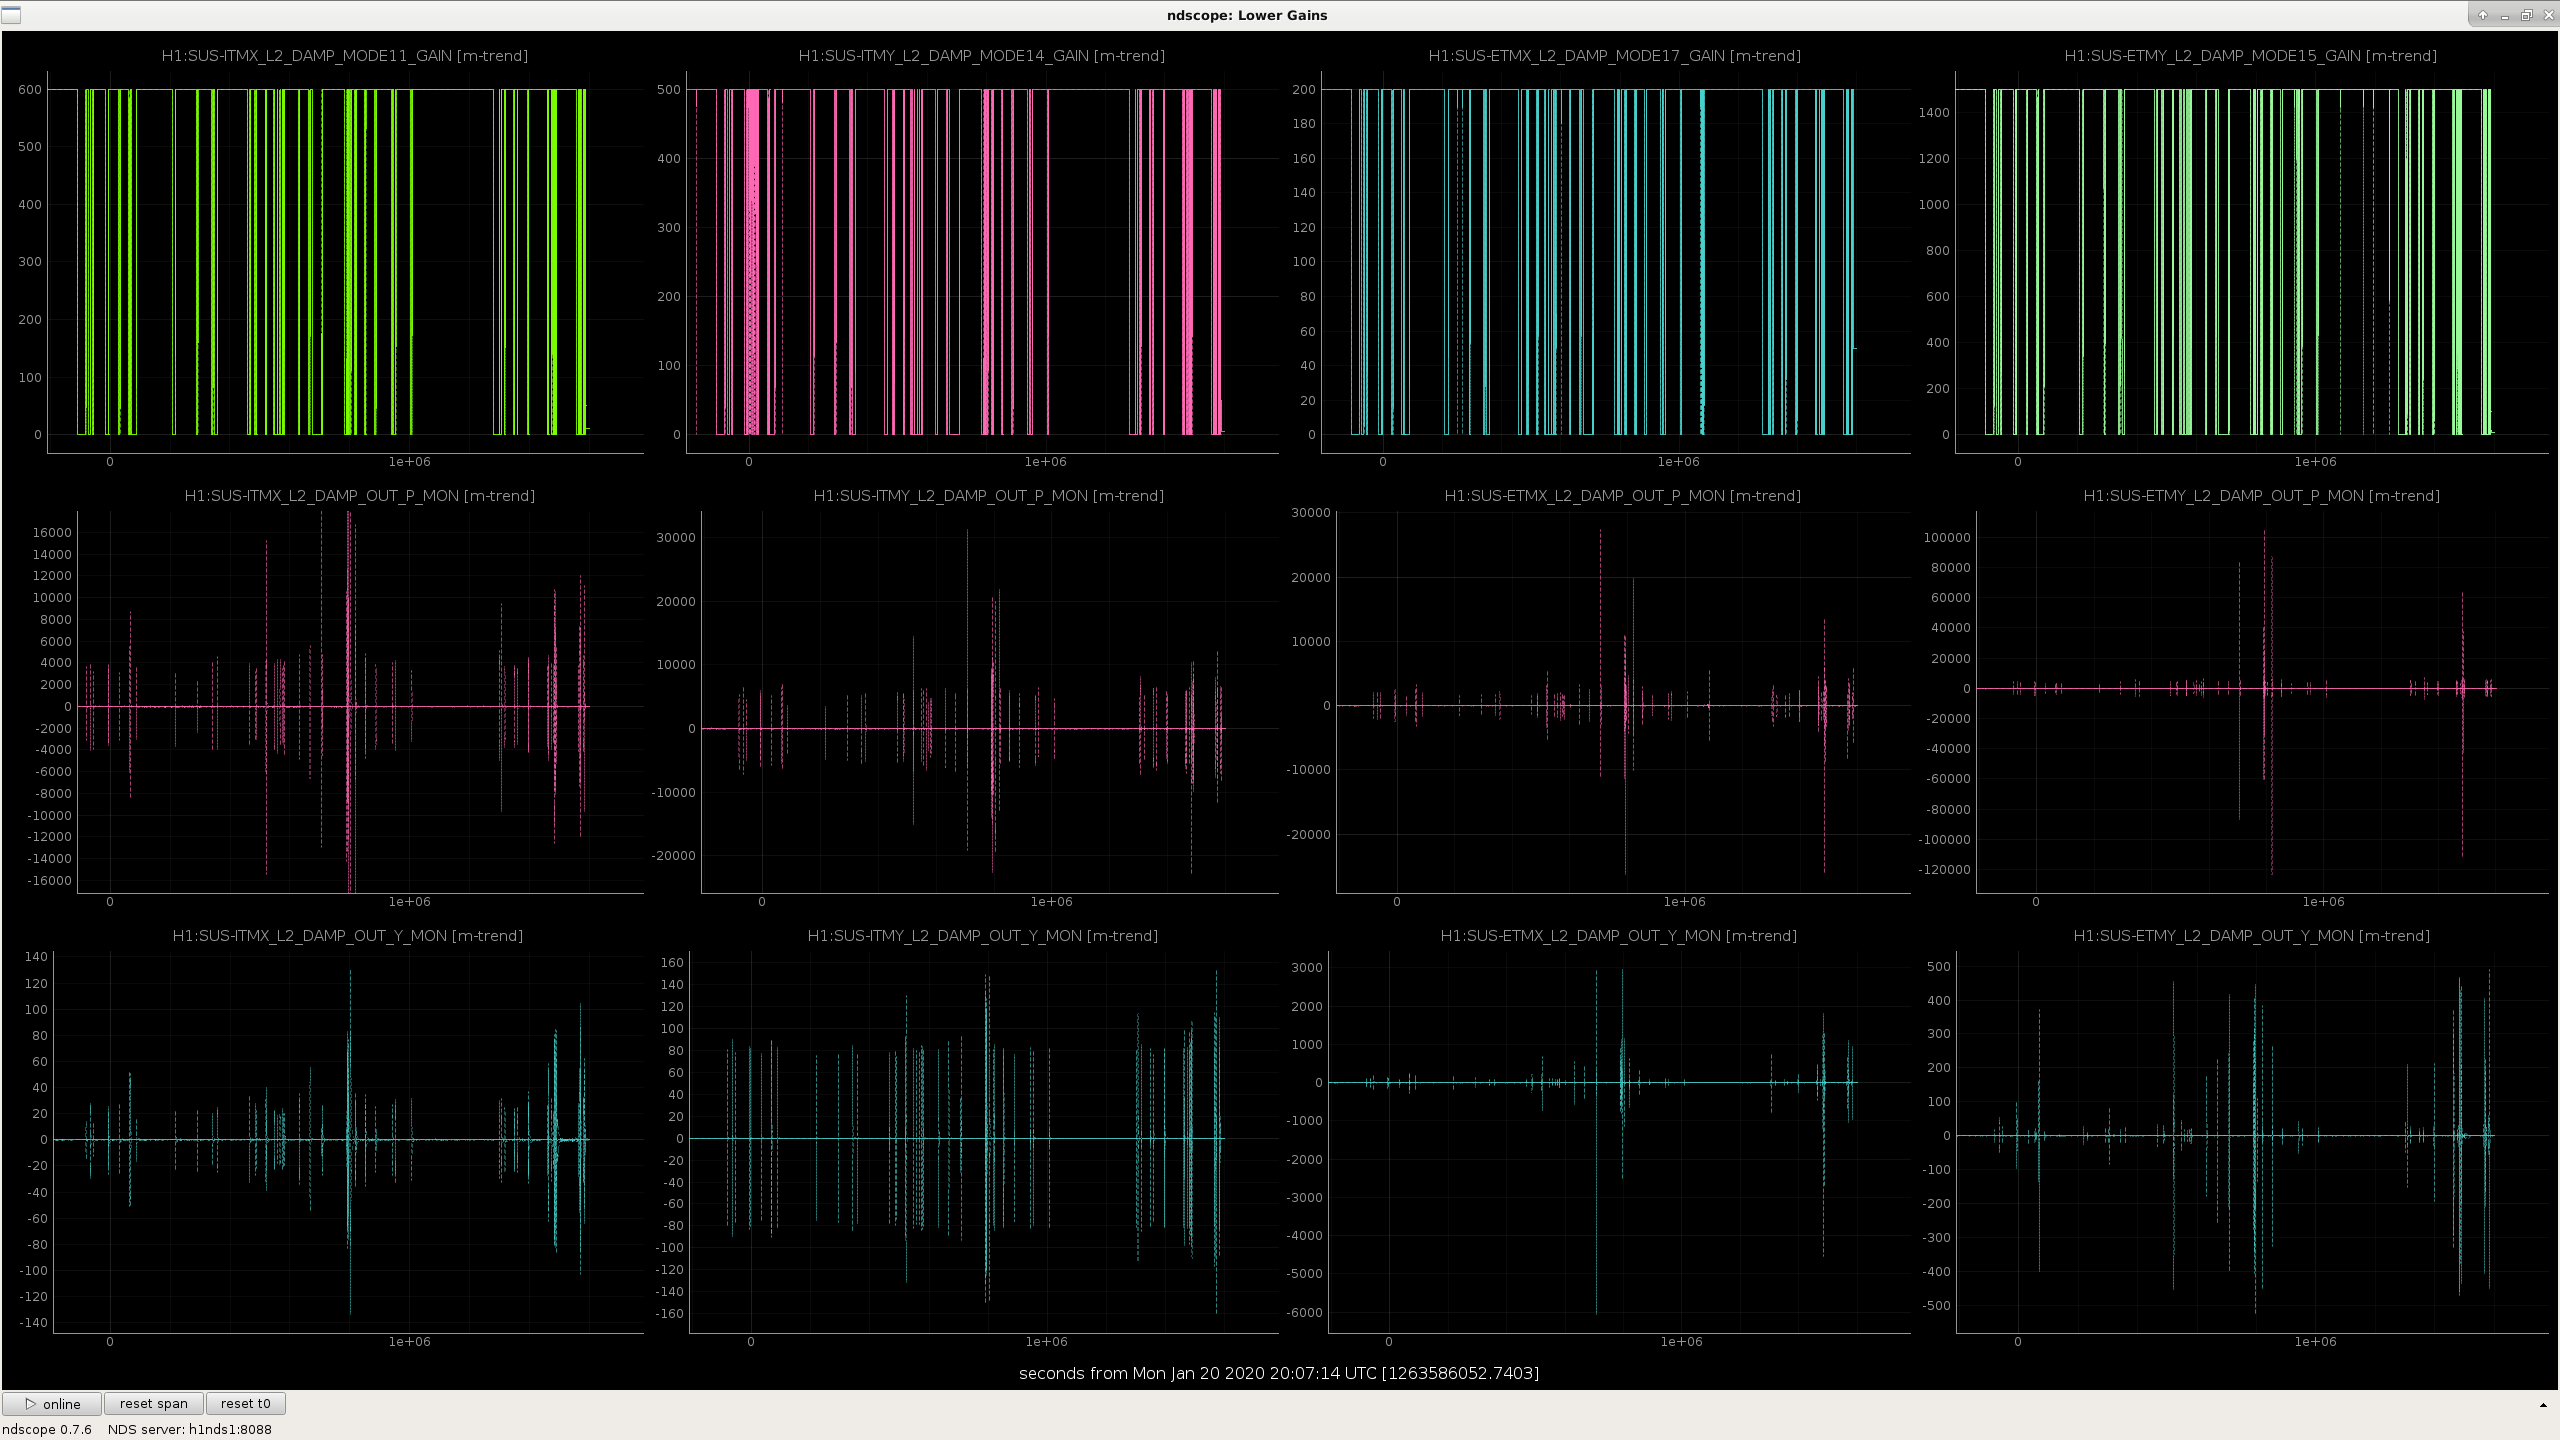Select the ITMY MODE14_GAIN plot title
Screen dimensions: 2560x1440
click(x=982, y=56)
